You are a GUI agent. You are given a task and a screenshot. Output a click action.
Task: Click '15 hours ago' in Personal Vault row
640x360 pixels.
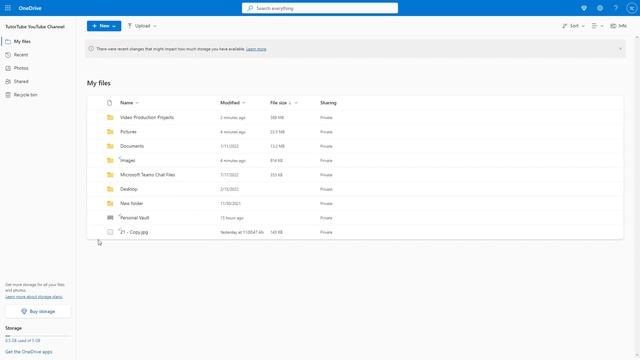click(232, 218)
